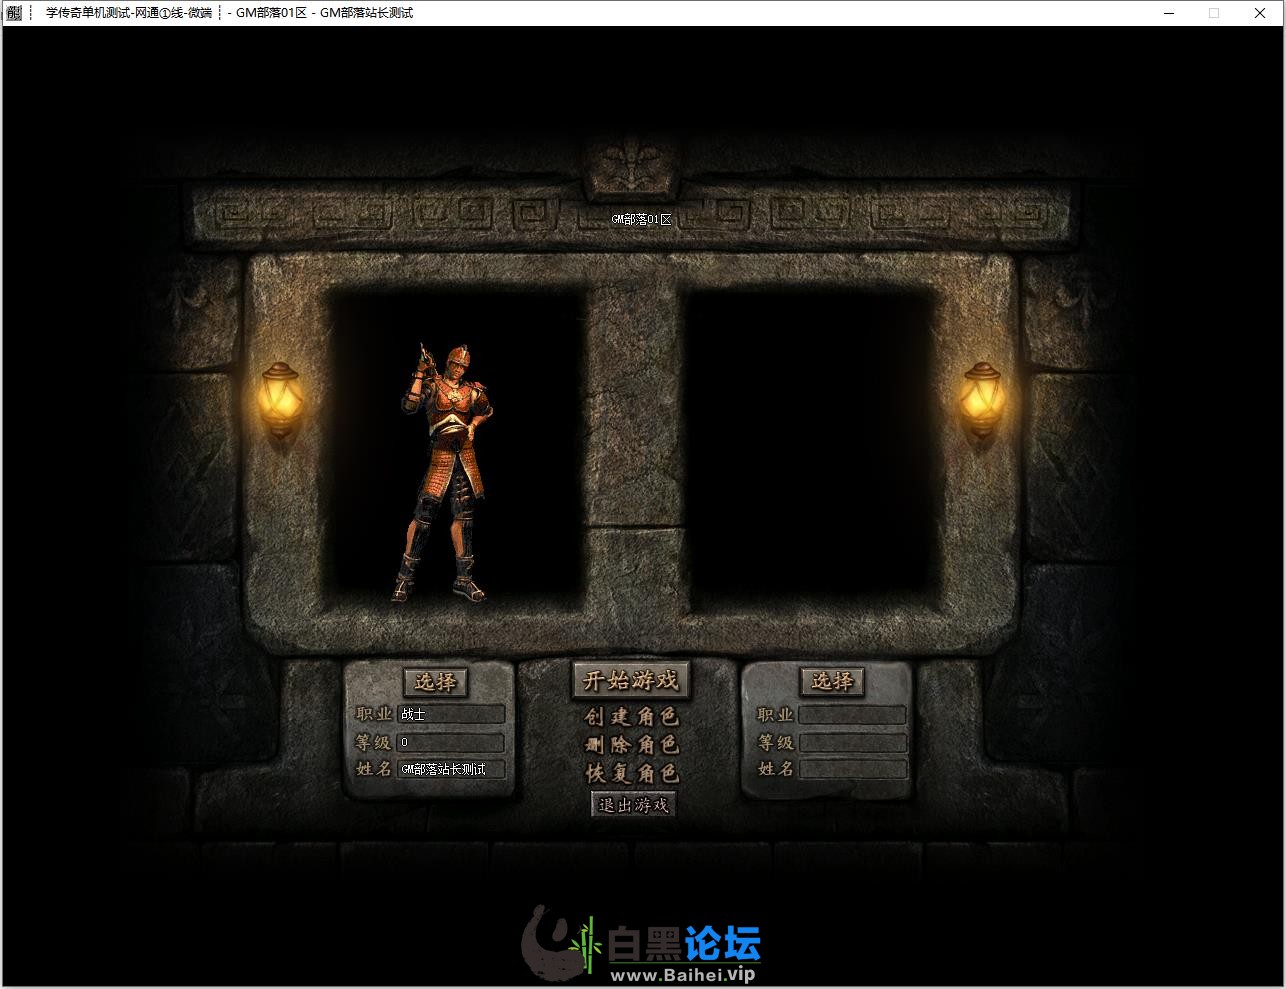Click the right 姓名 label

(776, 769)
